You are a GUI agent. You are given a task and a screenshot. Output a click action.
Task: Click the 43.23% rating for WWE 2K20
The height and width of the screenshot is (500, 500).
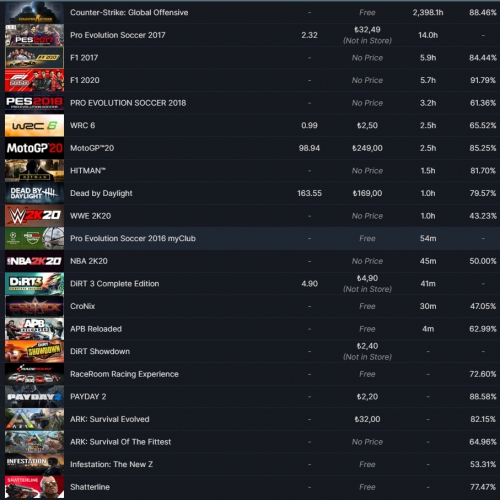click(x=483, y=216)
